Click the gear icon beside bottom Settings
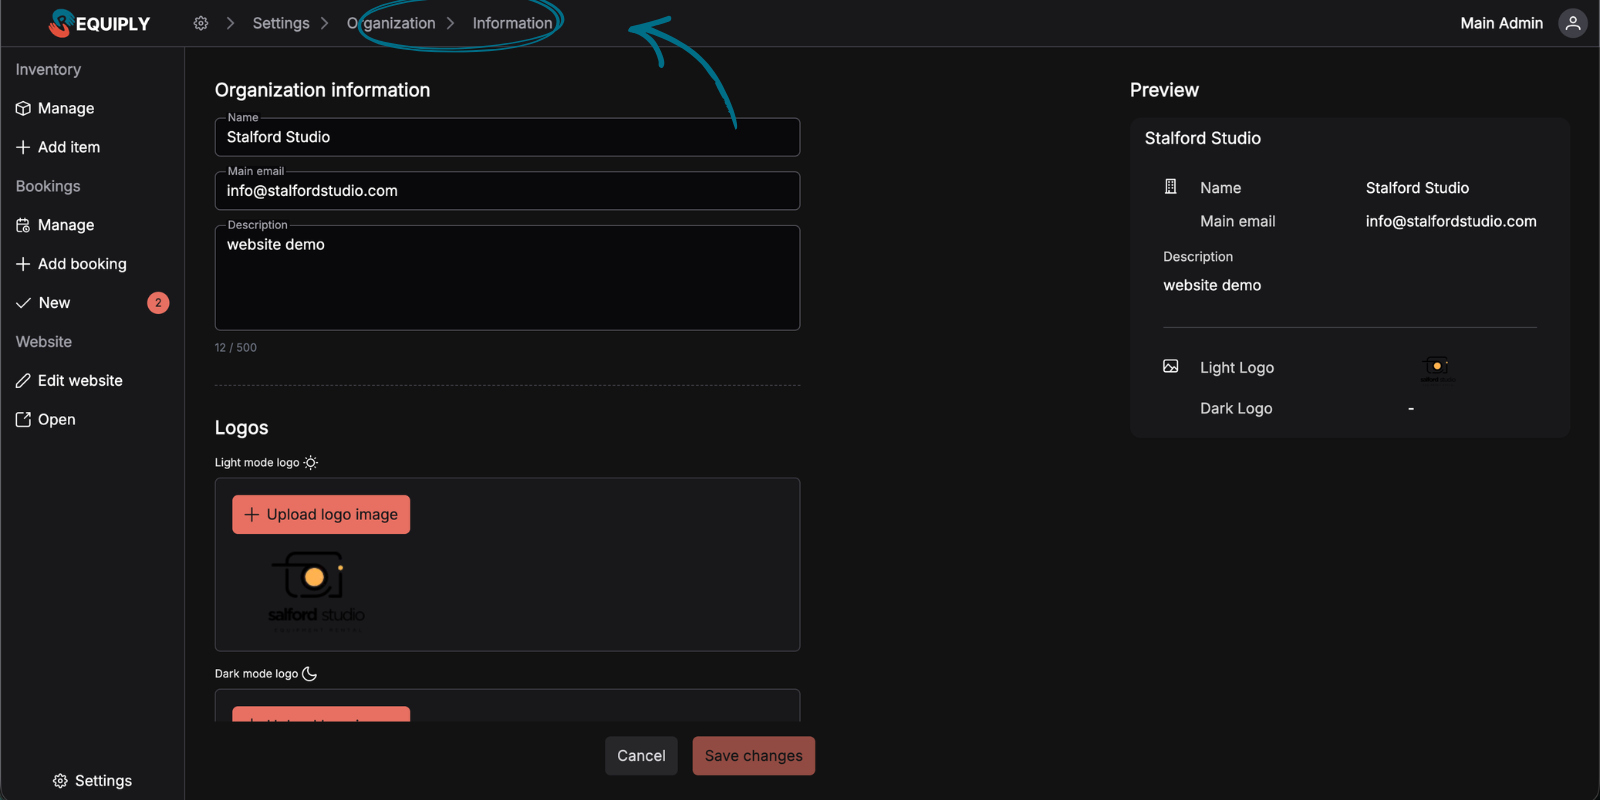Viewport: 1600px width, 800px height. 60,781
